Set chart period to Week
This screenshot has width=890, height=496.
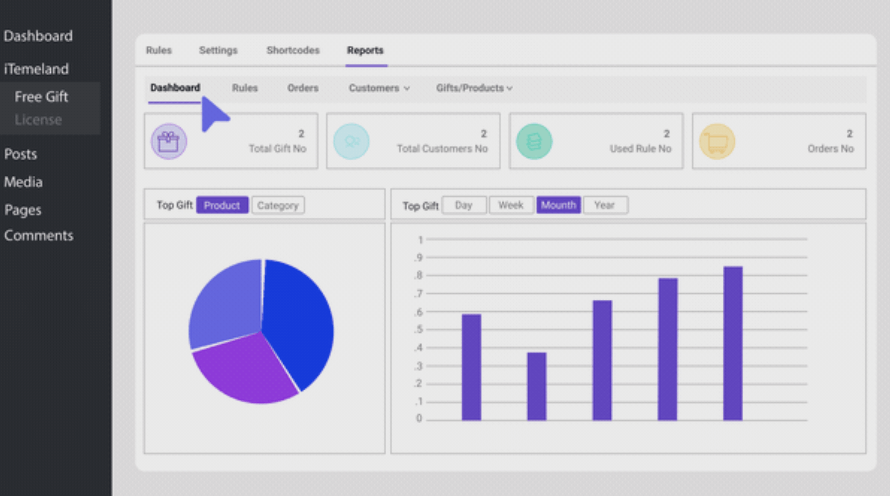pos(511,205)
